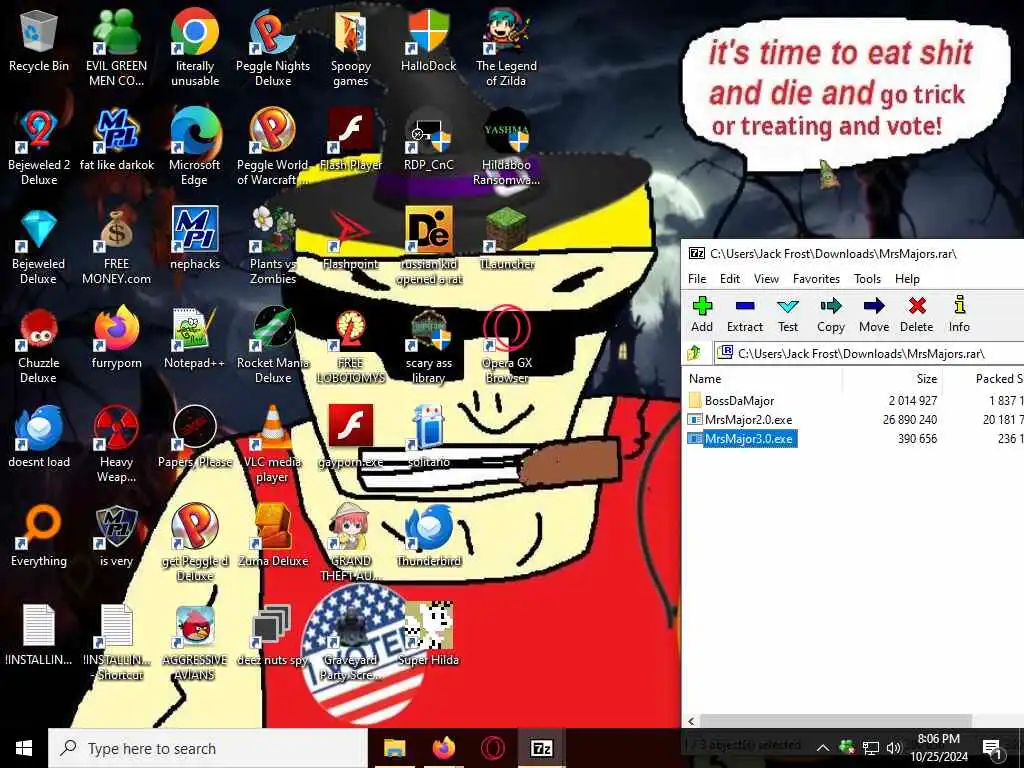Click the volume speaker tray icon
The image size is (1024, 768).
(x=894, y=748)
